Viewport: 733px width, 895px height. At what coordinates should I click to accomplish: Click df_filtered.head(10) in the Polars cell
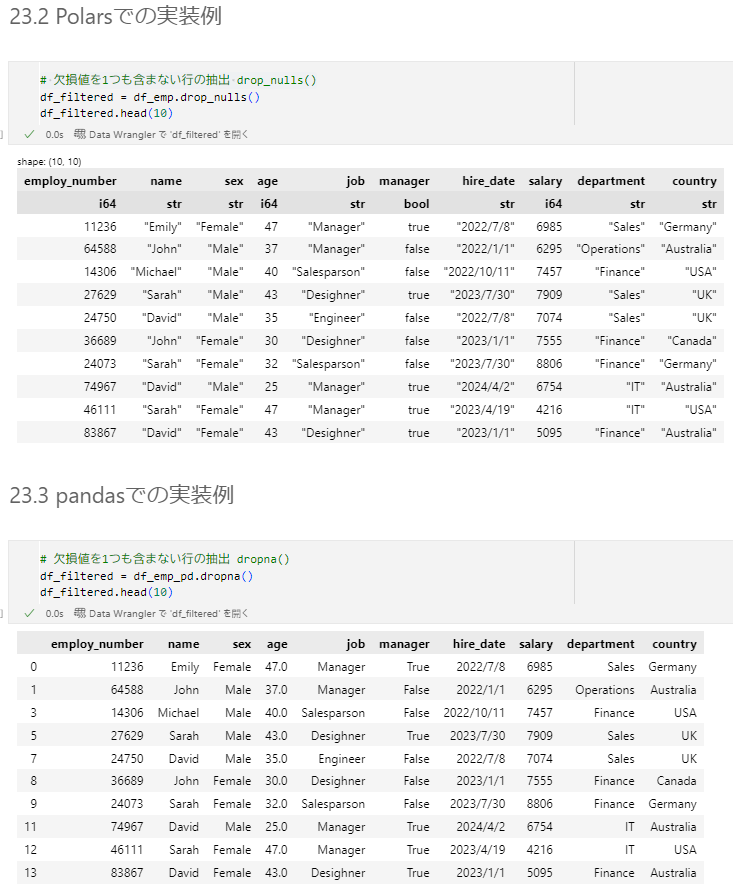(x=106, y=113)
